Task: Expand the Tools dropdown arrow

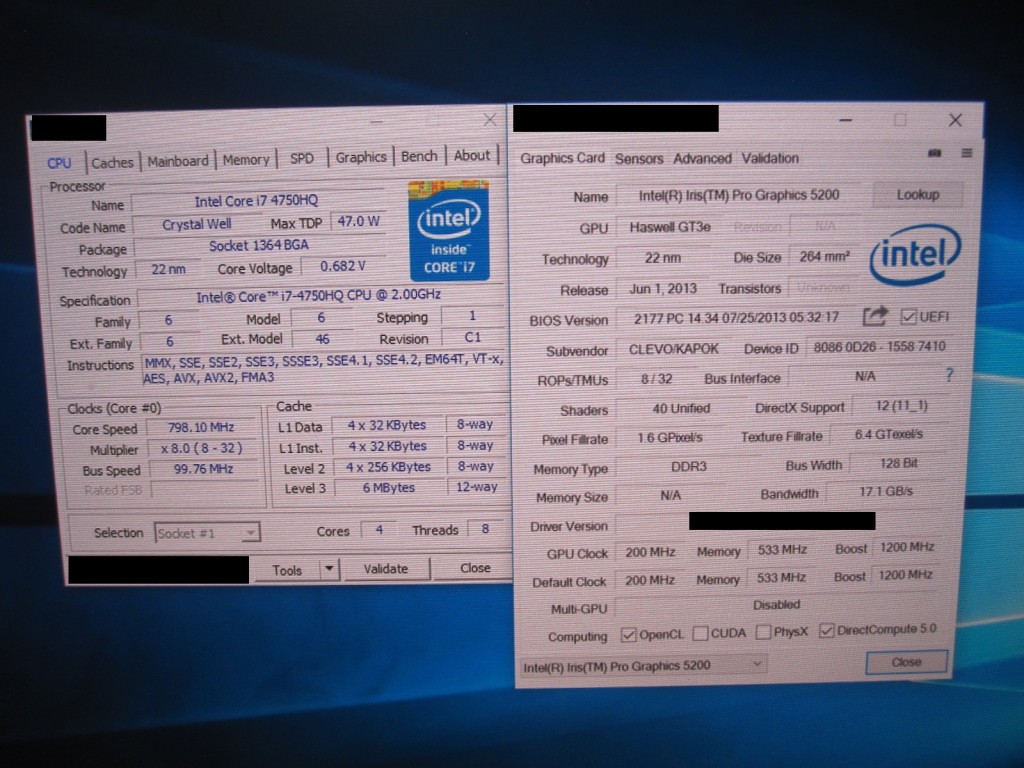Action: (x=329, y=569)
